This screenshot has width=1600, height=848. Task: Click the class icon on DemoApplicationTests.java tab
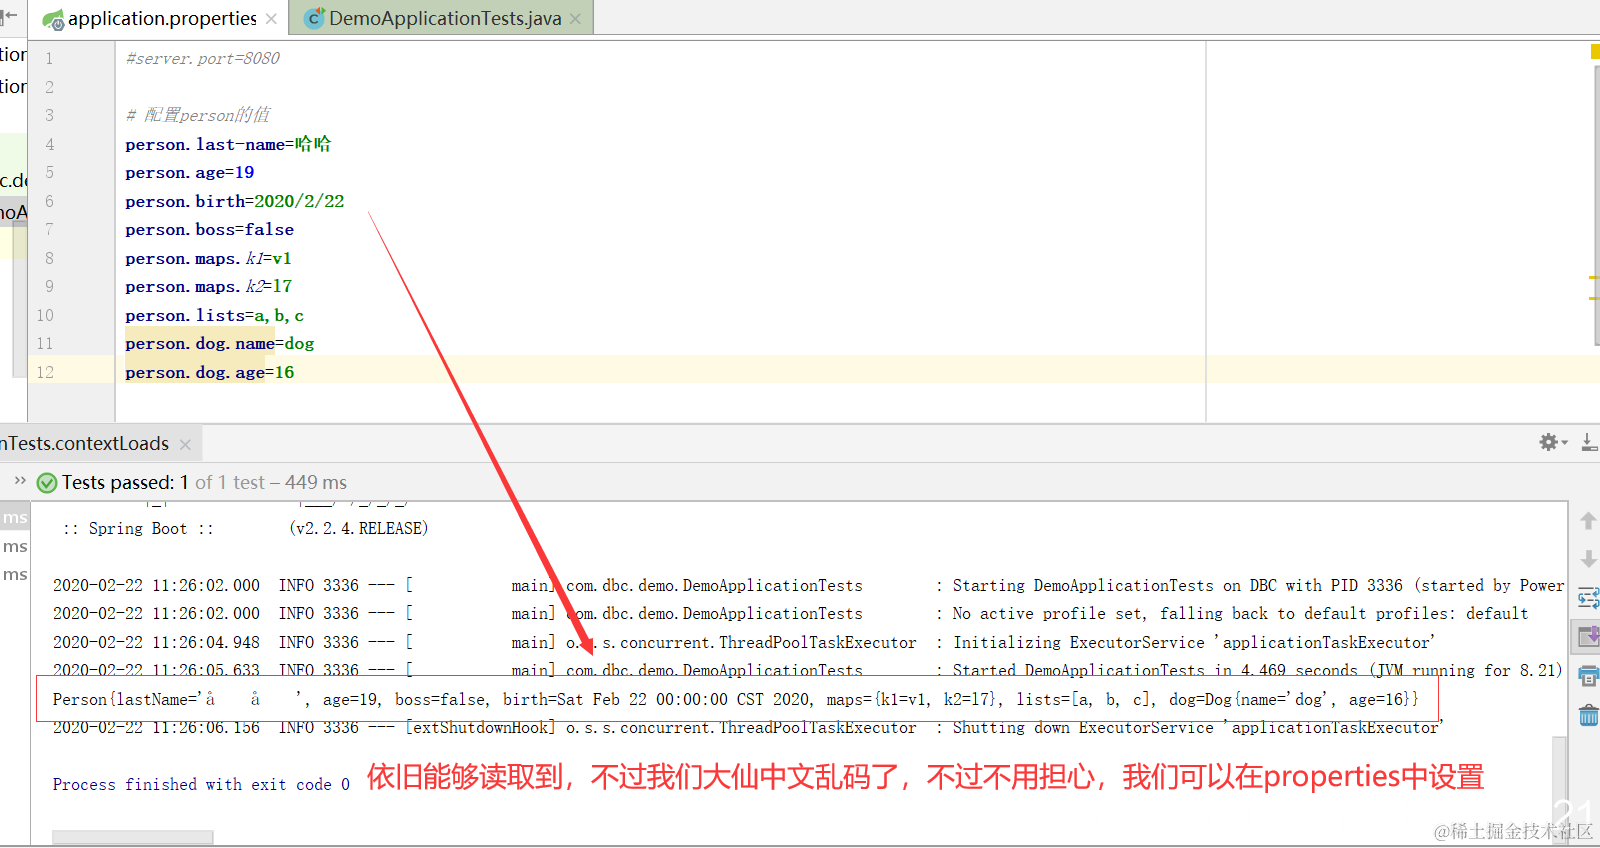tap(314, 18)
